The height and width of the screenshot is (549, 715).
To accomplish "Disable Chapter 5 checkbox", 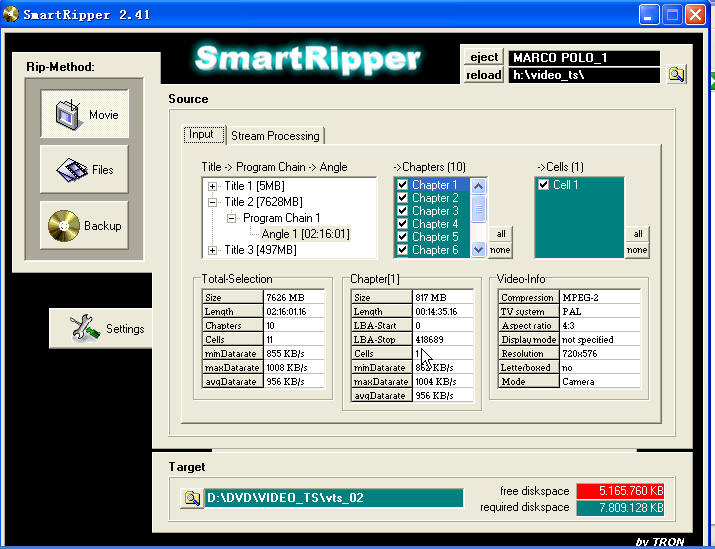I will (x=402, y=237).
